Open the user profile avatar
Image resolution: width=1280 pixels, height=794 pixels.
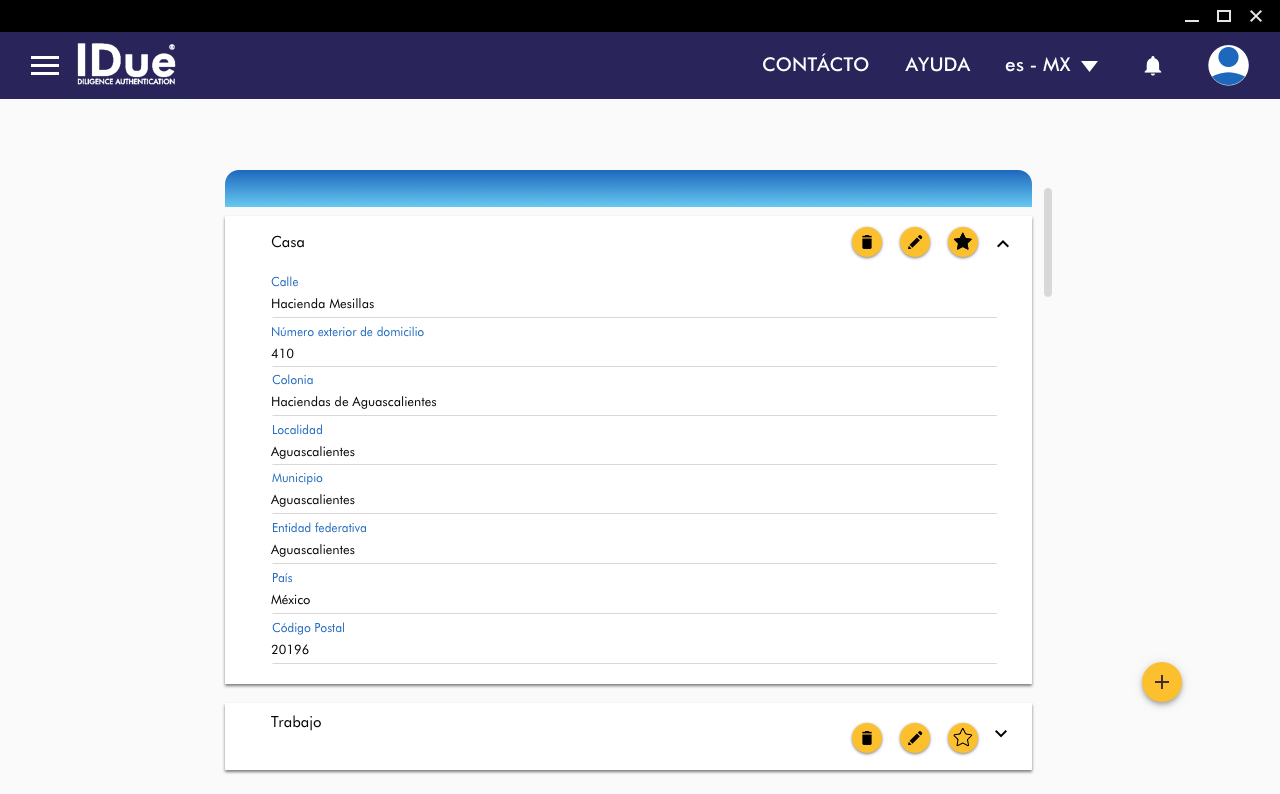(1228, 66)
